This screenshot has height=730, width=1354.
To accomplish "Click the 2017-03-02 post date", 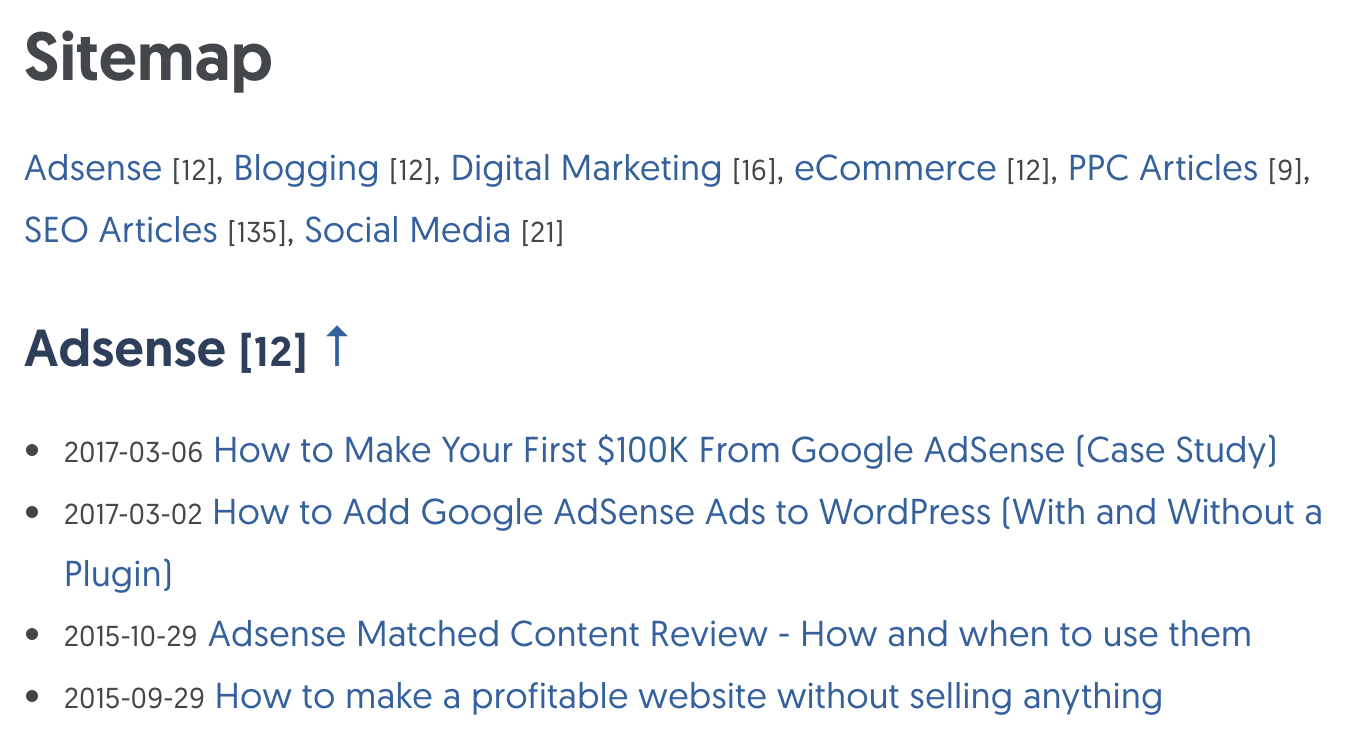I will pos(134,514).
